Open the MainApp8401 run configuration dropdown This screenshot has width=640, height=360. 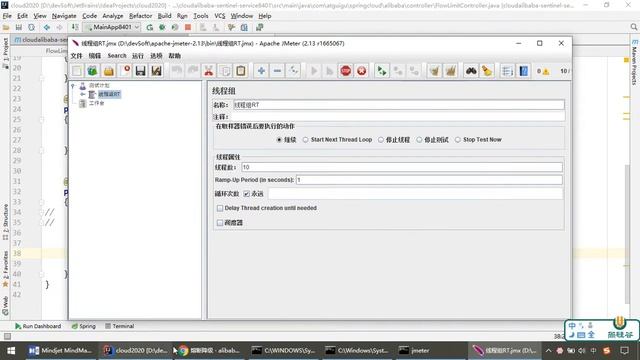click(x=112, y=27)
